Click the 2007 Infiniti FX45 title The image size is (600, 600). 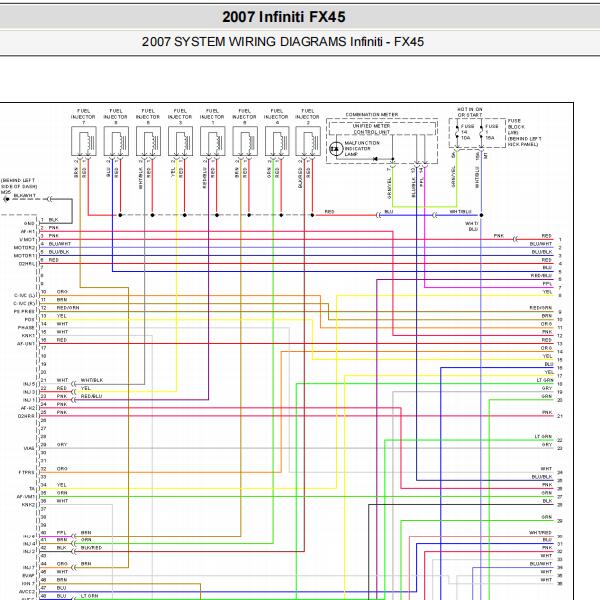click(x=284, y=17)
